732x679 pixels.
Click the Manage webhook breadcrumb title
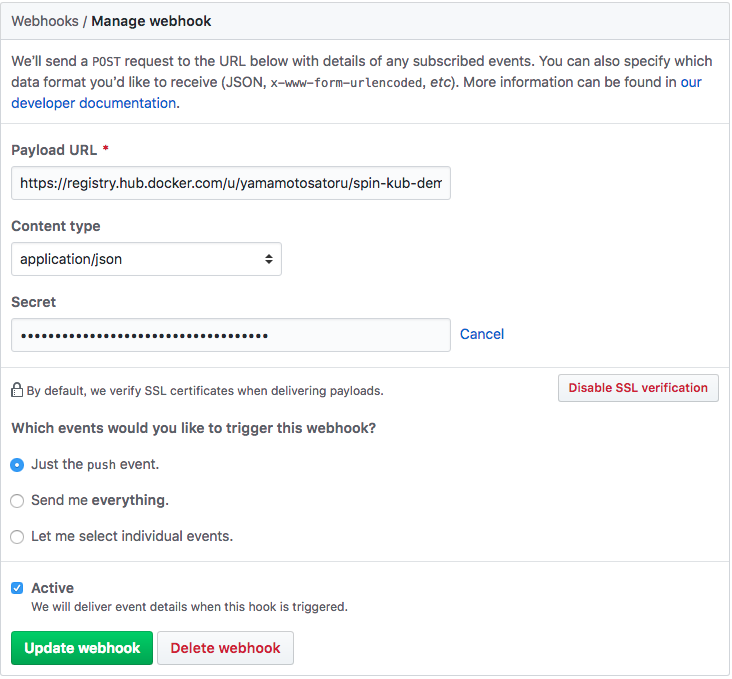151,21
